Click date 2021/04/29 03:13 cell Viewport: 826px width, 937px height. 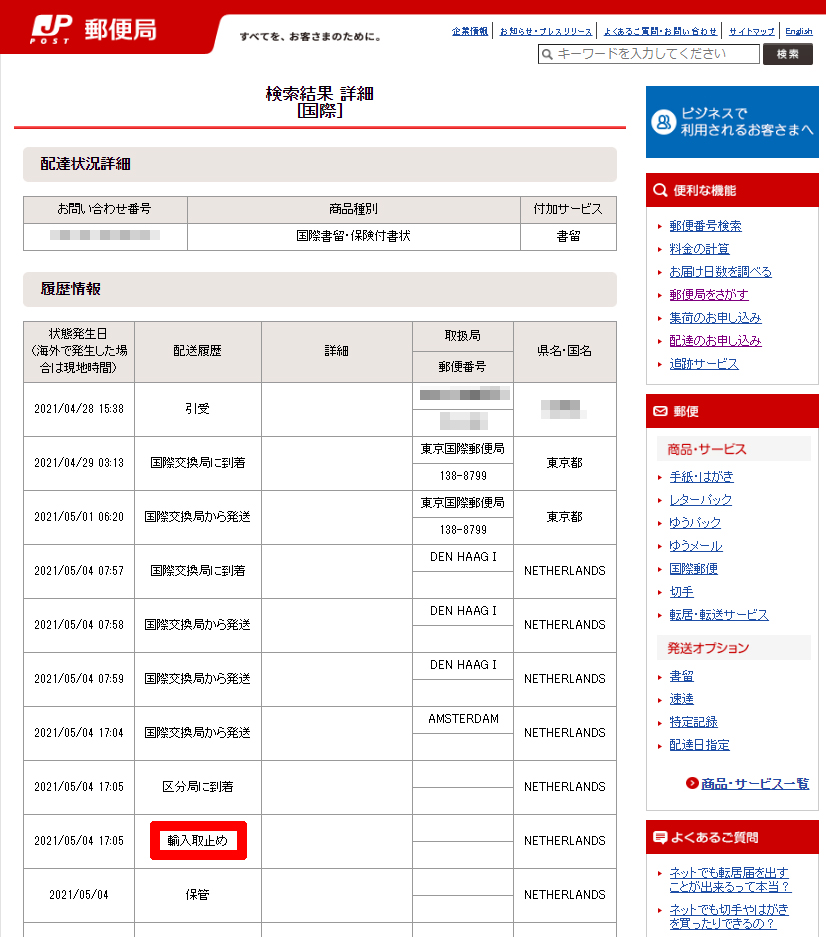click(79, 463)
